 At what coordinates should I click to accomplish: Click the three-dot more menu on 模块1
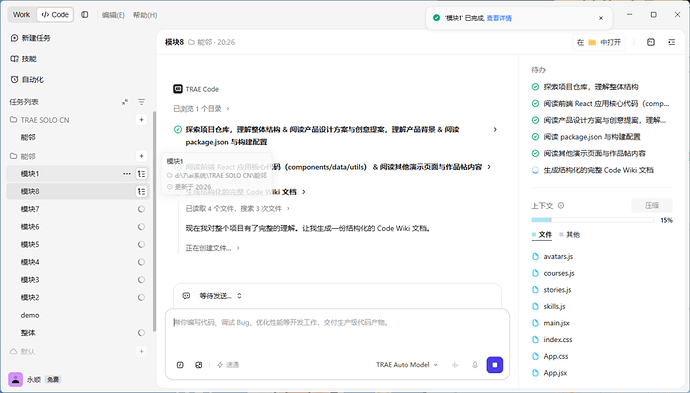pos(127,174)
